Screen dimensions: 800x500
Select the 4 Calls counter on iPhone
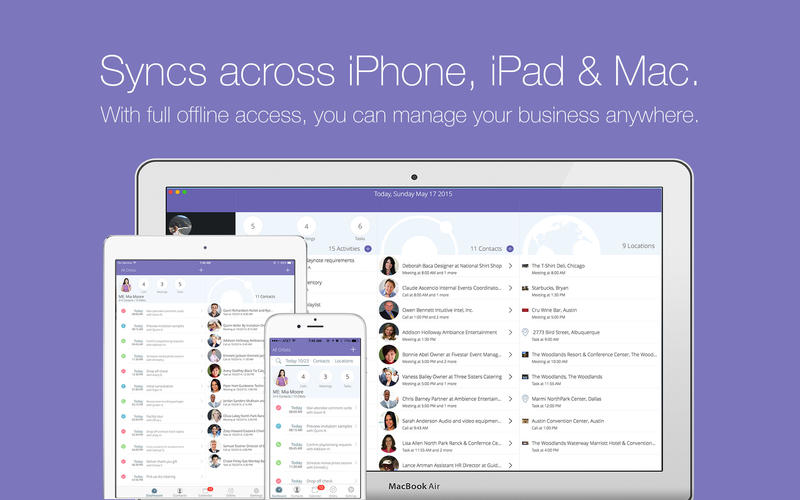(x=303, y=377)
